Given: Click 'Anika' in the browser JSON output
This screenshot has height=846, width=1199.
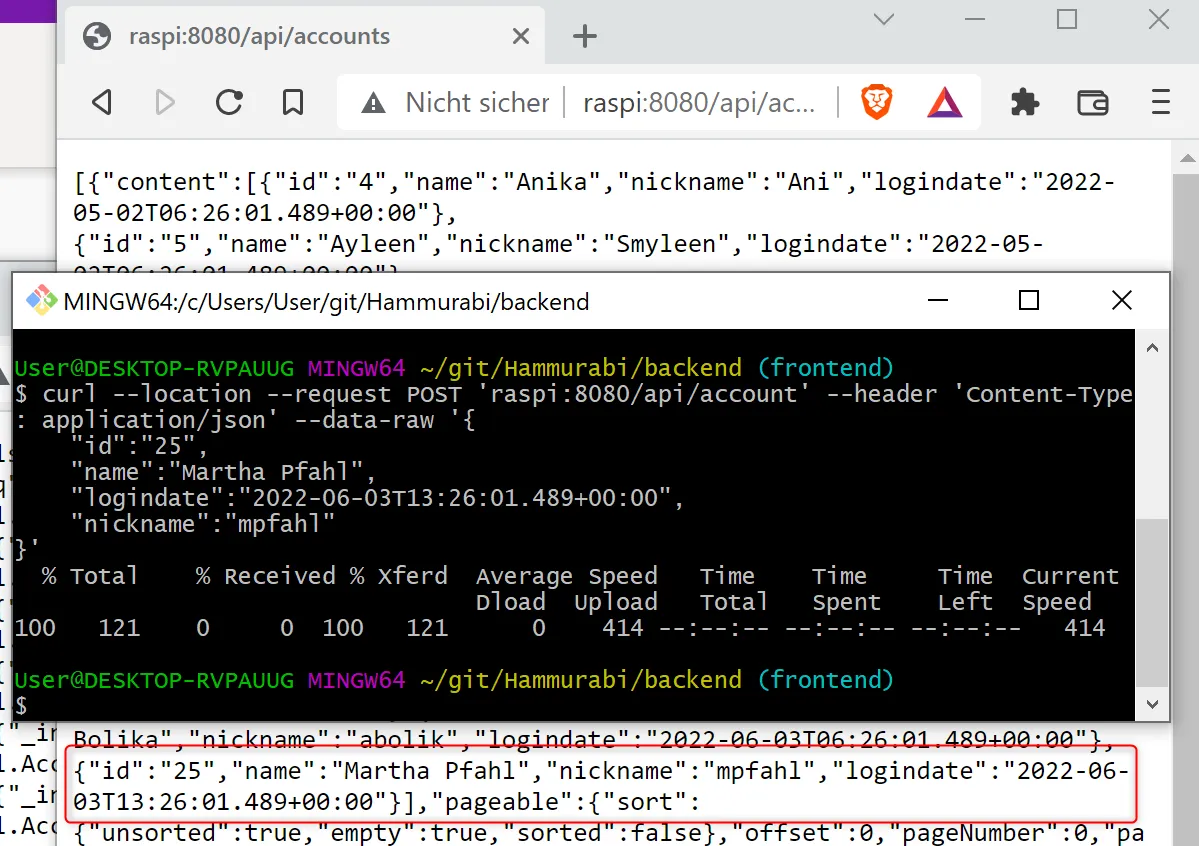Looking at the screenshot, I should click(x=552, y=182).
